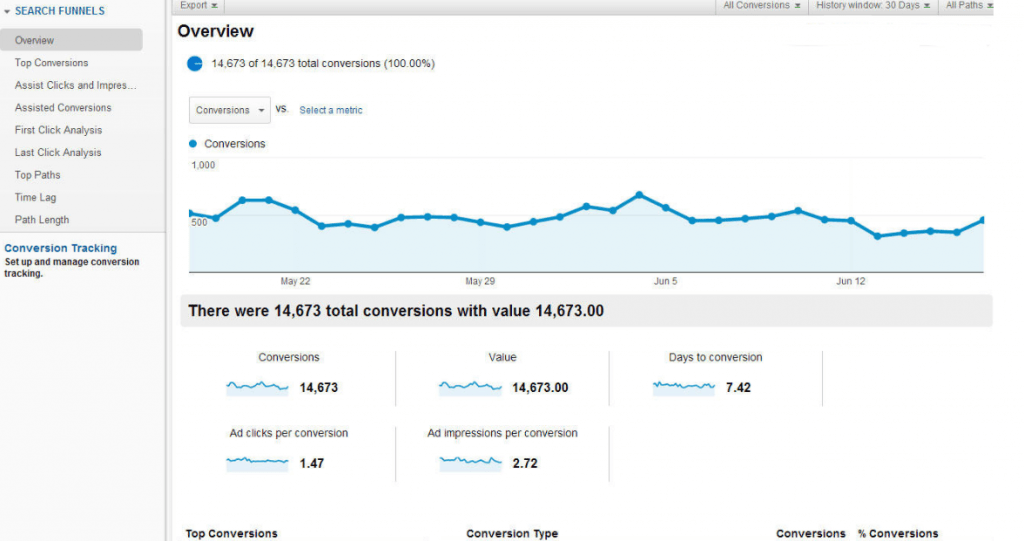
Task: Open Time Lag report
Action: [x=35, y=197]
